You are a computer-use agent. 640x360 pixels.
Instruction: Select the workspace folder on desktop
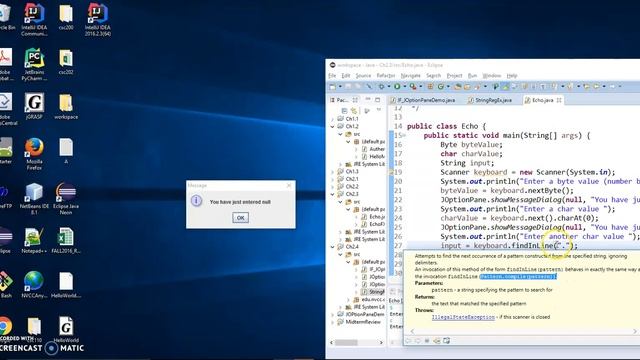click(66, 106)
